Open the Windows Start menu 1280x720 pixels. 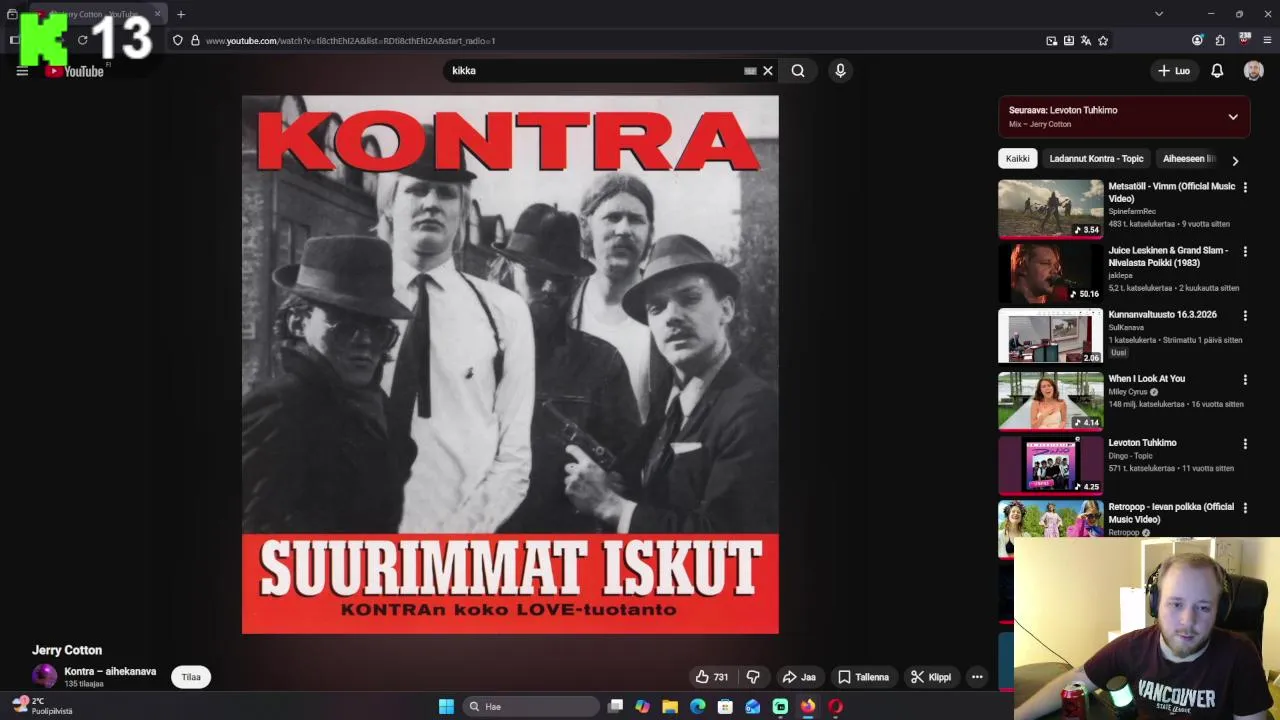446,706
